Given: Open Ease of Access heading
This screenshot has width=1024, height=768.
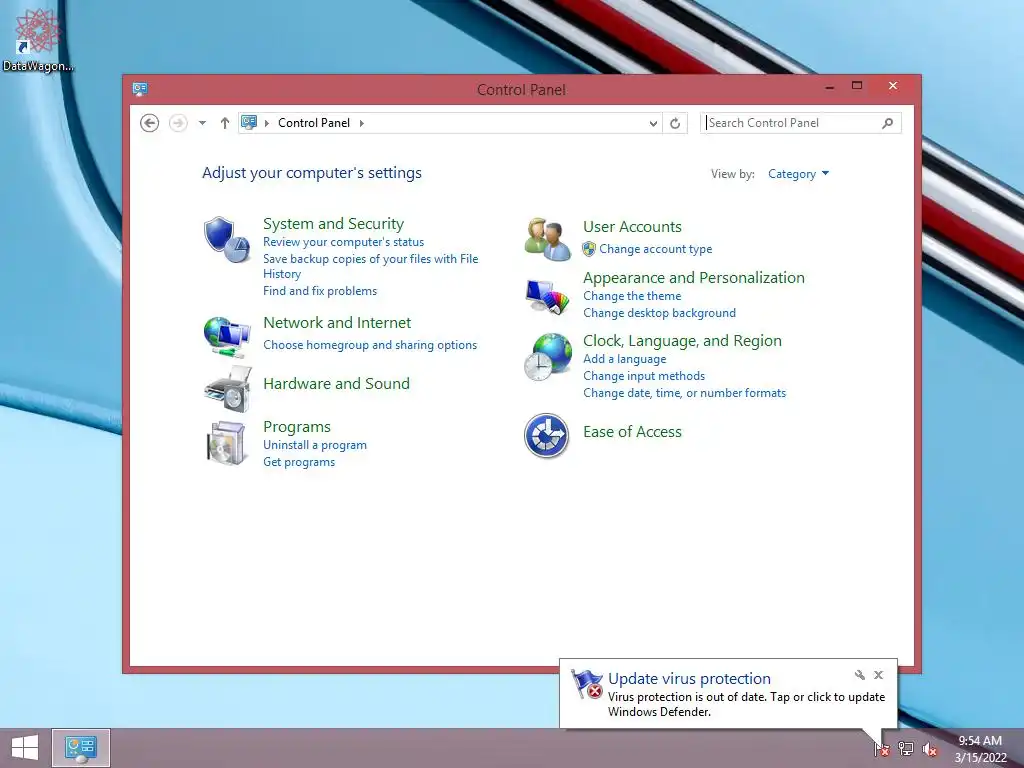Looking at the screenshot, I should click(x=632, y=432).
